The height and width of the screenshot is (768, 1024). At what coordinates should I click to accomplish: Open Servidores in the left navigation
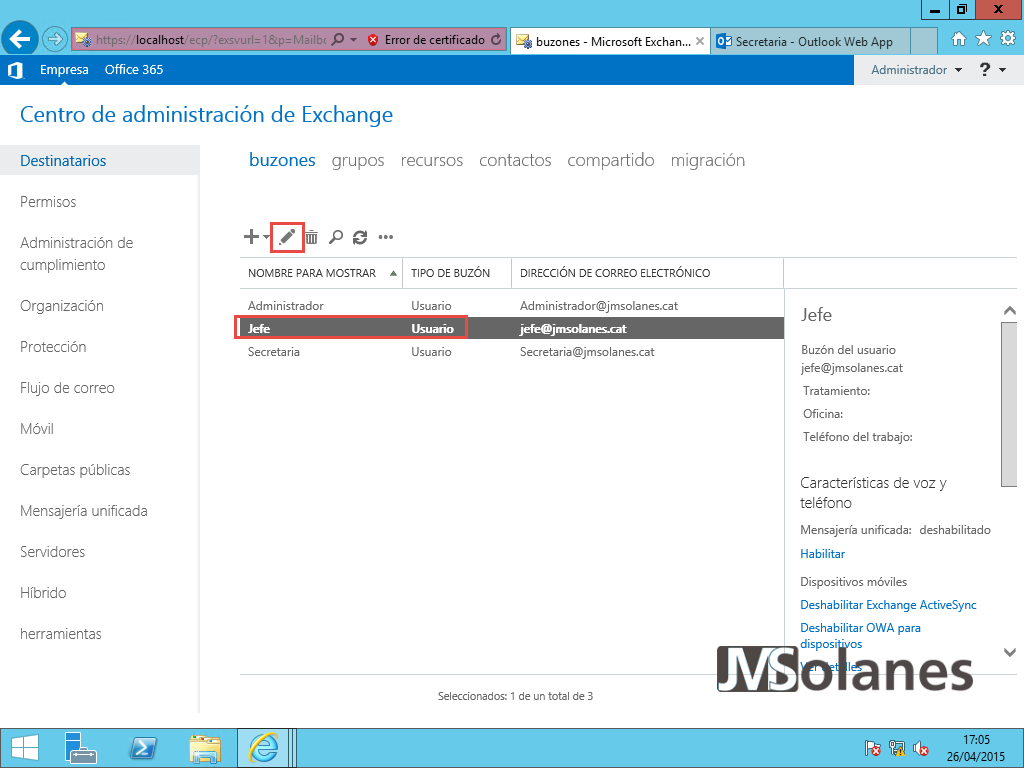click(52, 552)
